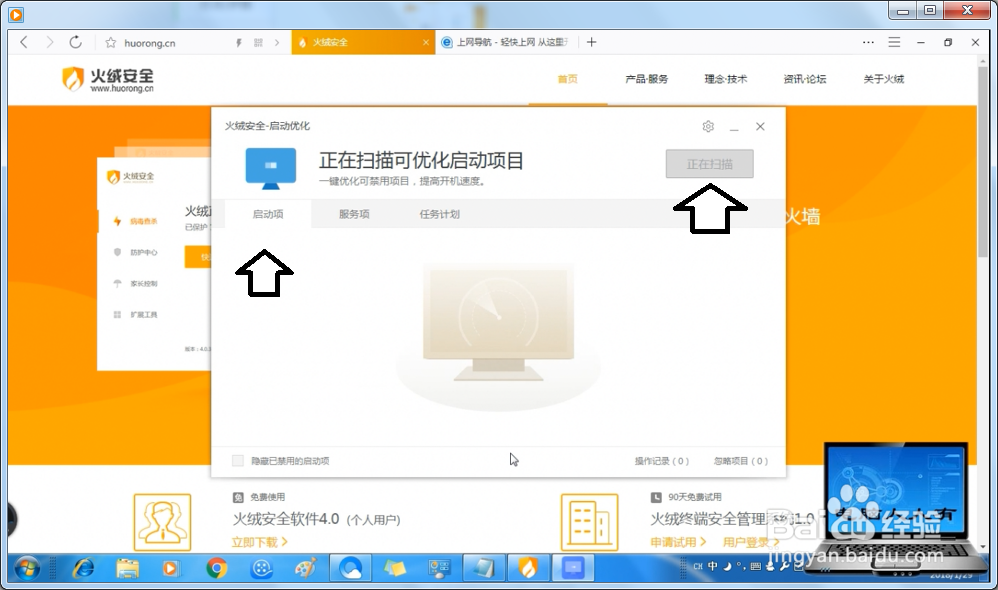The height and width of the screenshot is (590, 998).
Task: Click 家长控制 umbrella icon in background window
Action: [117, 283]
